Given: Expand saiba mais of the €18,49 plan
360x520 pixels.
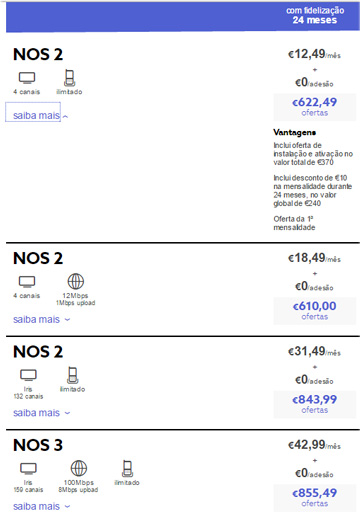Looking at the screenshot, I should coord(42,319).
